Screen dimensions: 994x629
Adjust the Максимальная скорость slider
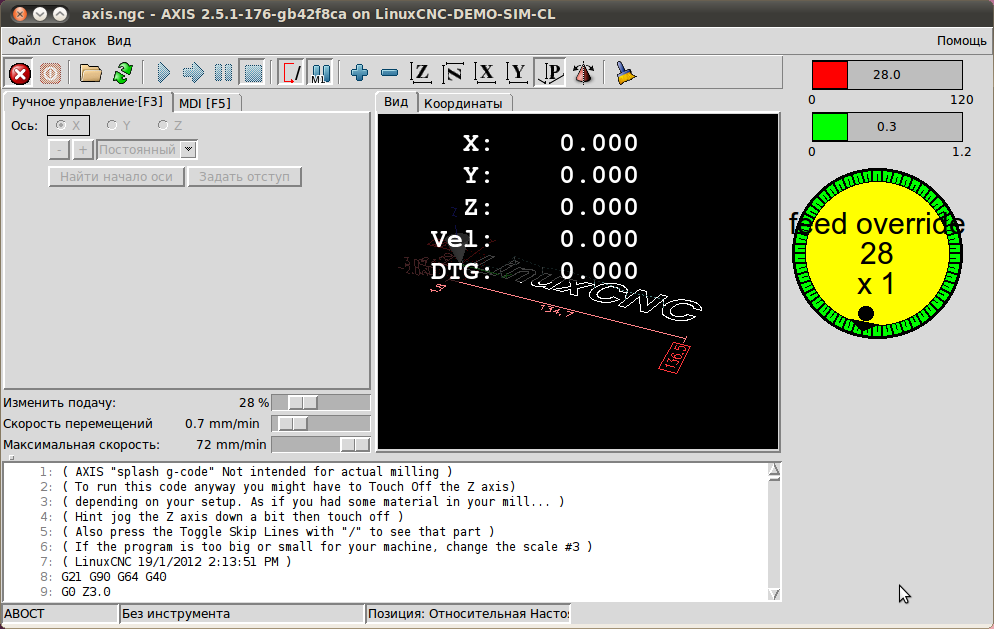tap(321, 444)
